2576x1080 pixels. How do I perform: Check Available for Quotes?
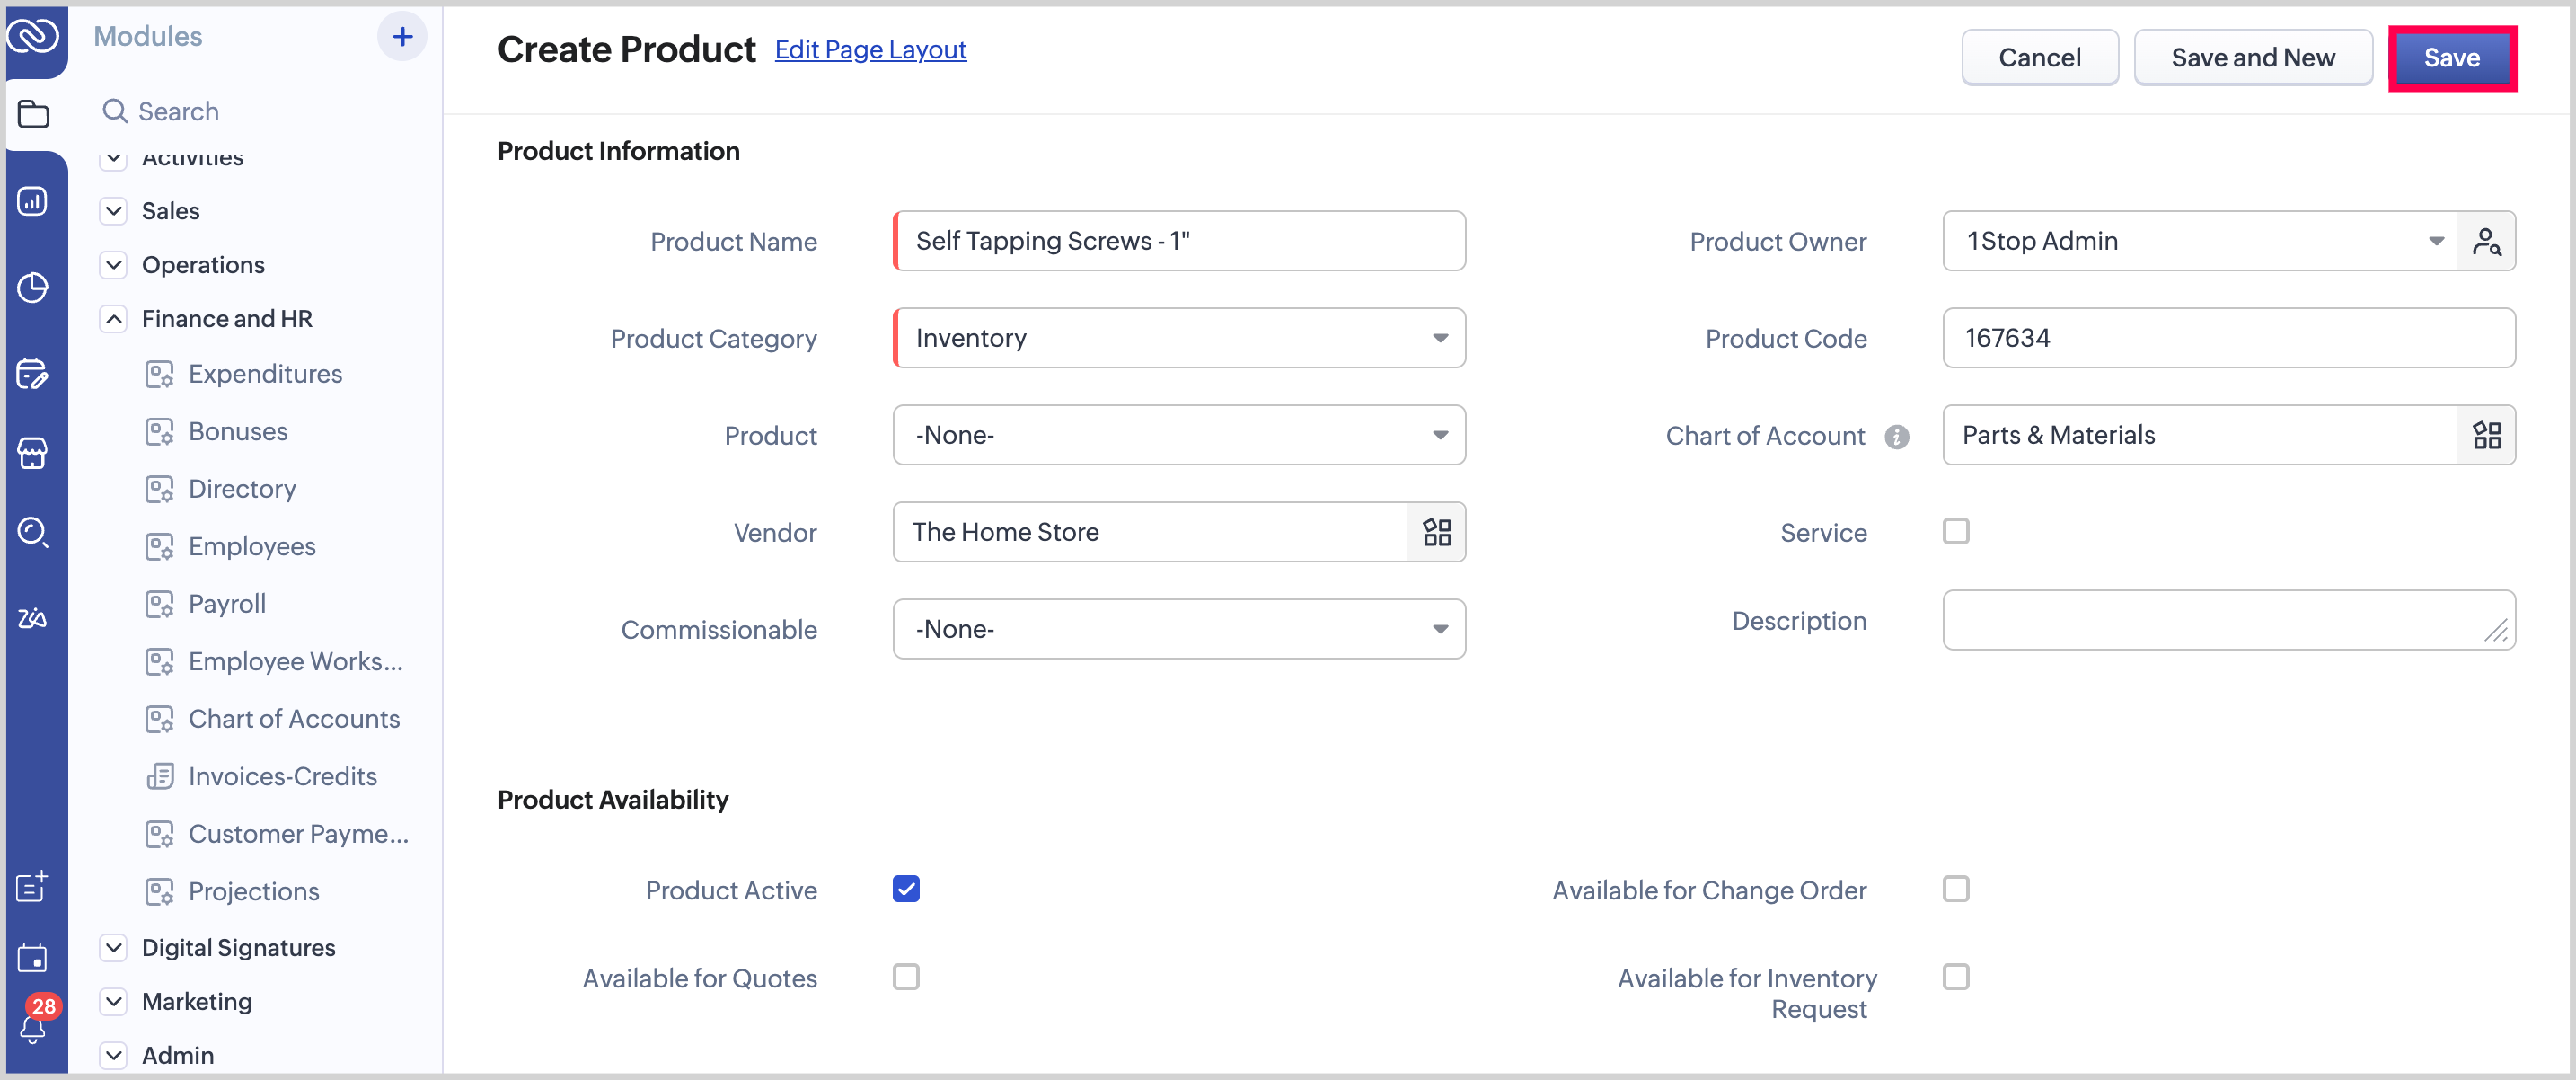click(x=906, y=977)
